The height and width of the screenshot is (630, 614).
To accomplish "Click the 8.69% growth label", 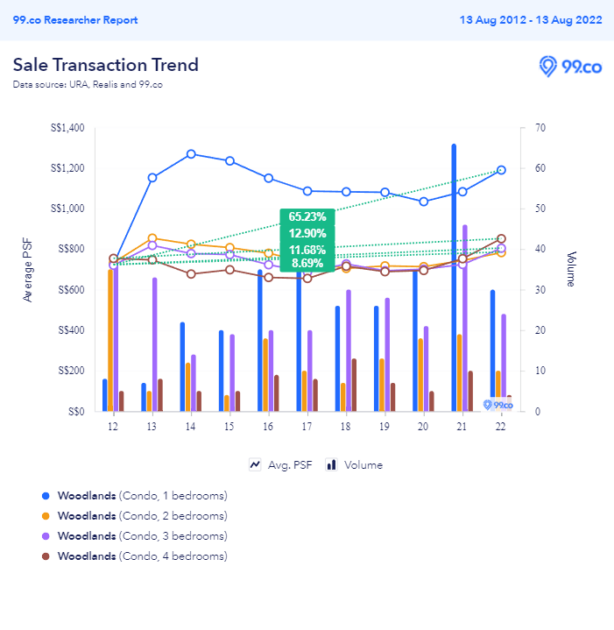I will (307, 263).
